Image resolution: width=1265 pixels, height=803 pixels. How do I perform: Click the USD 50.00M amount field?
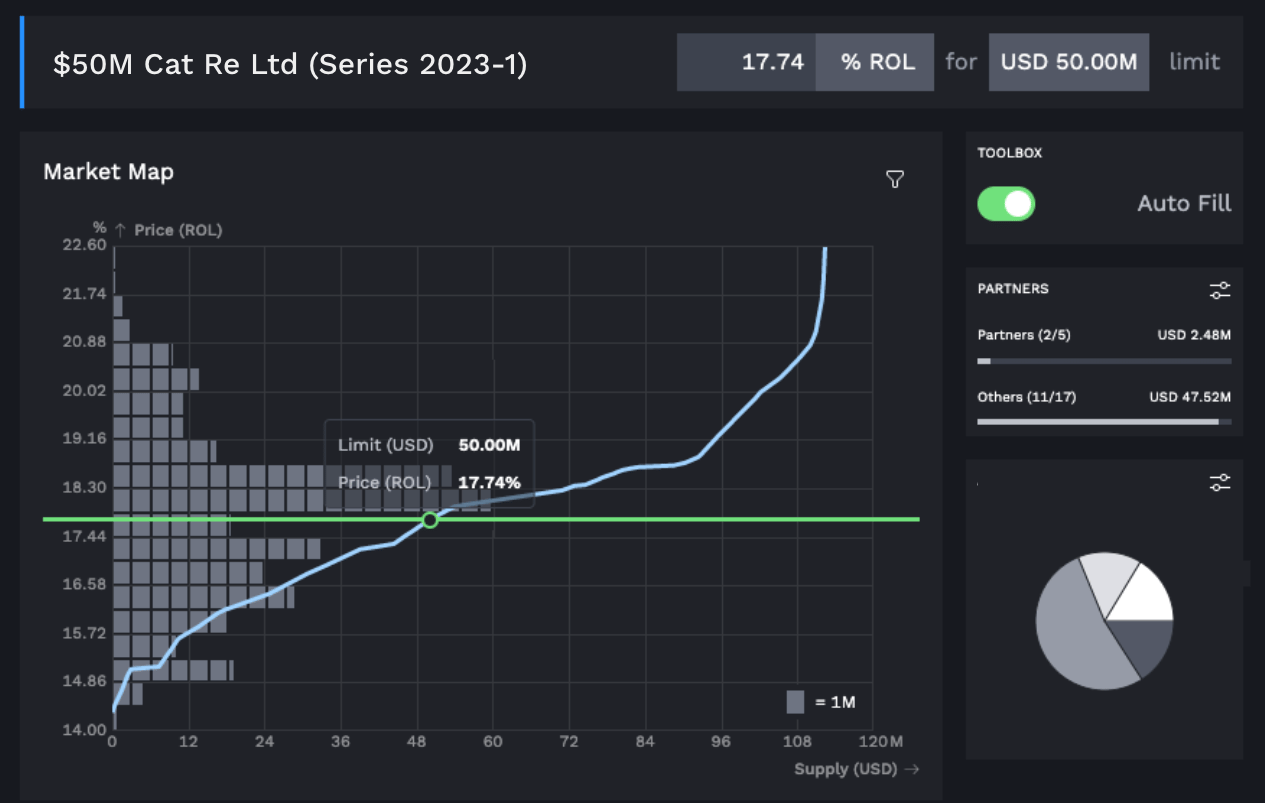click(x=1068, y=62)
